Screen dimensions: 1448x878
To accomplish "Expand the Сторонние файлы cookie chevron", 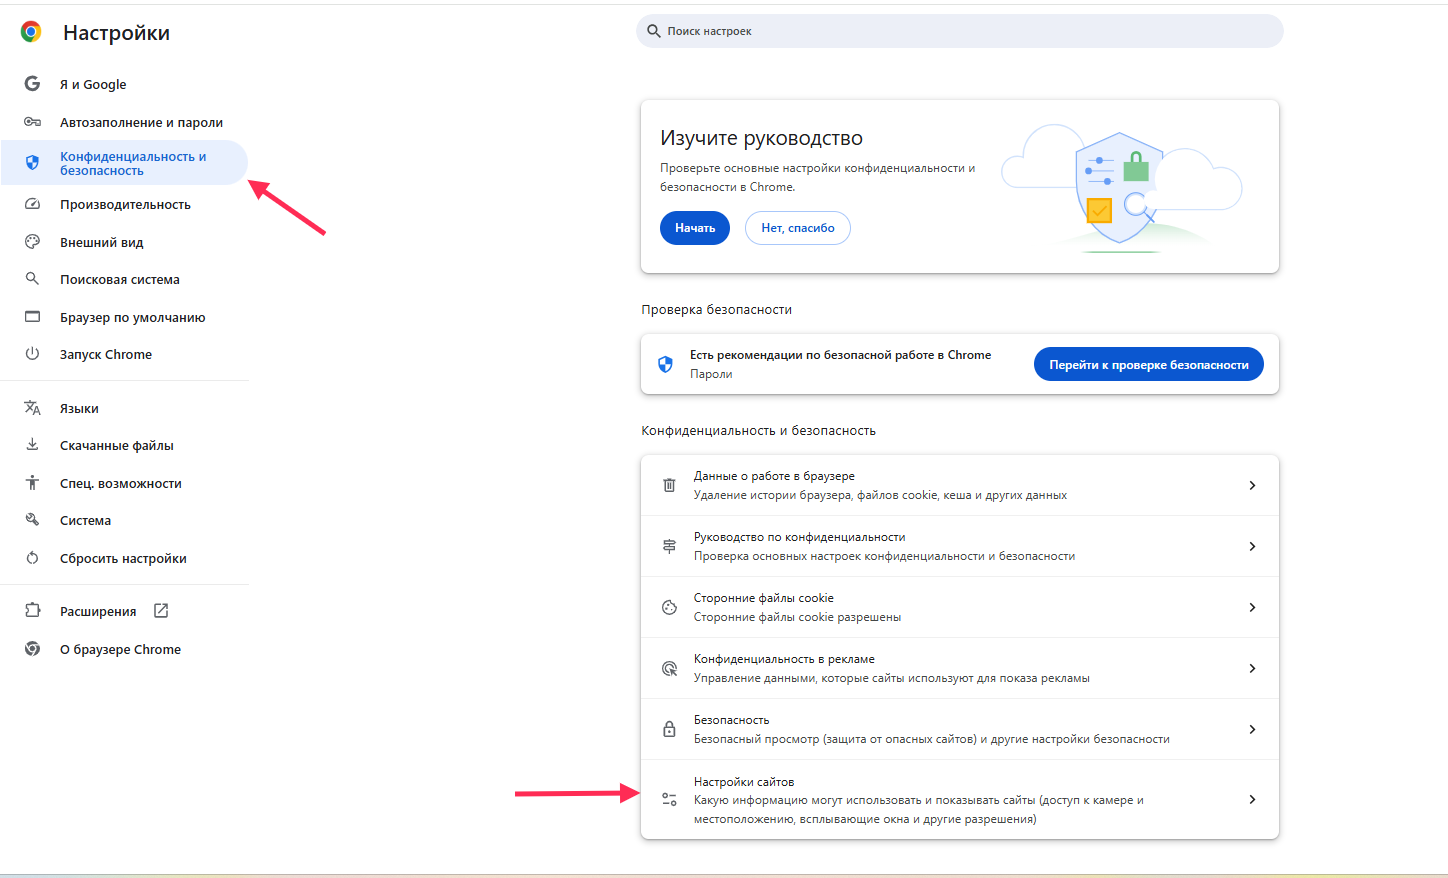I will coord(1252,607).
